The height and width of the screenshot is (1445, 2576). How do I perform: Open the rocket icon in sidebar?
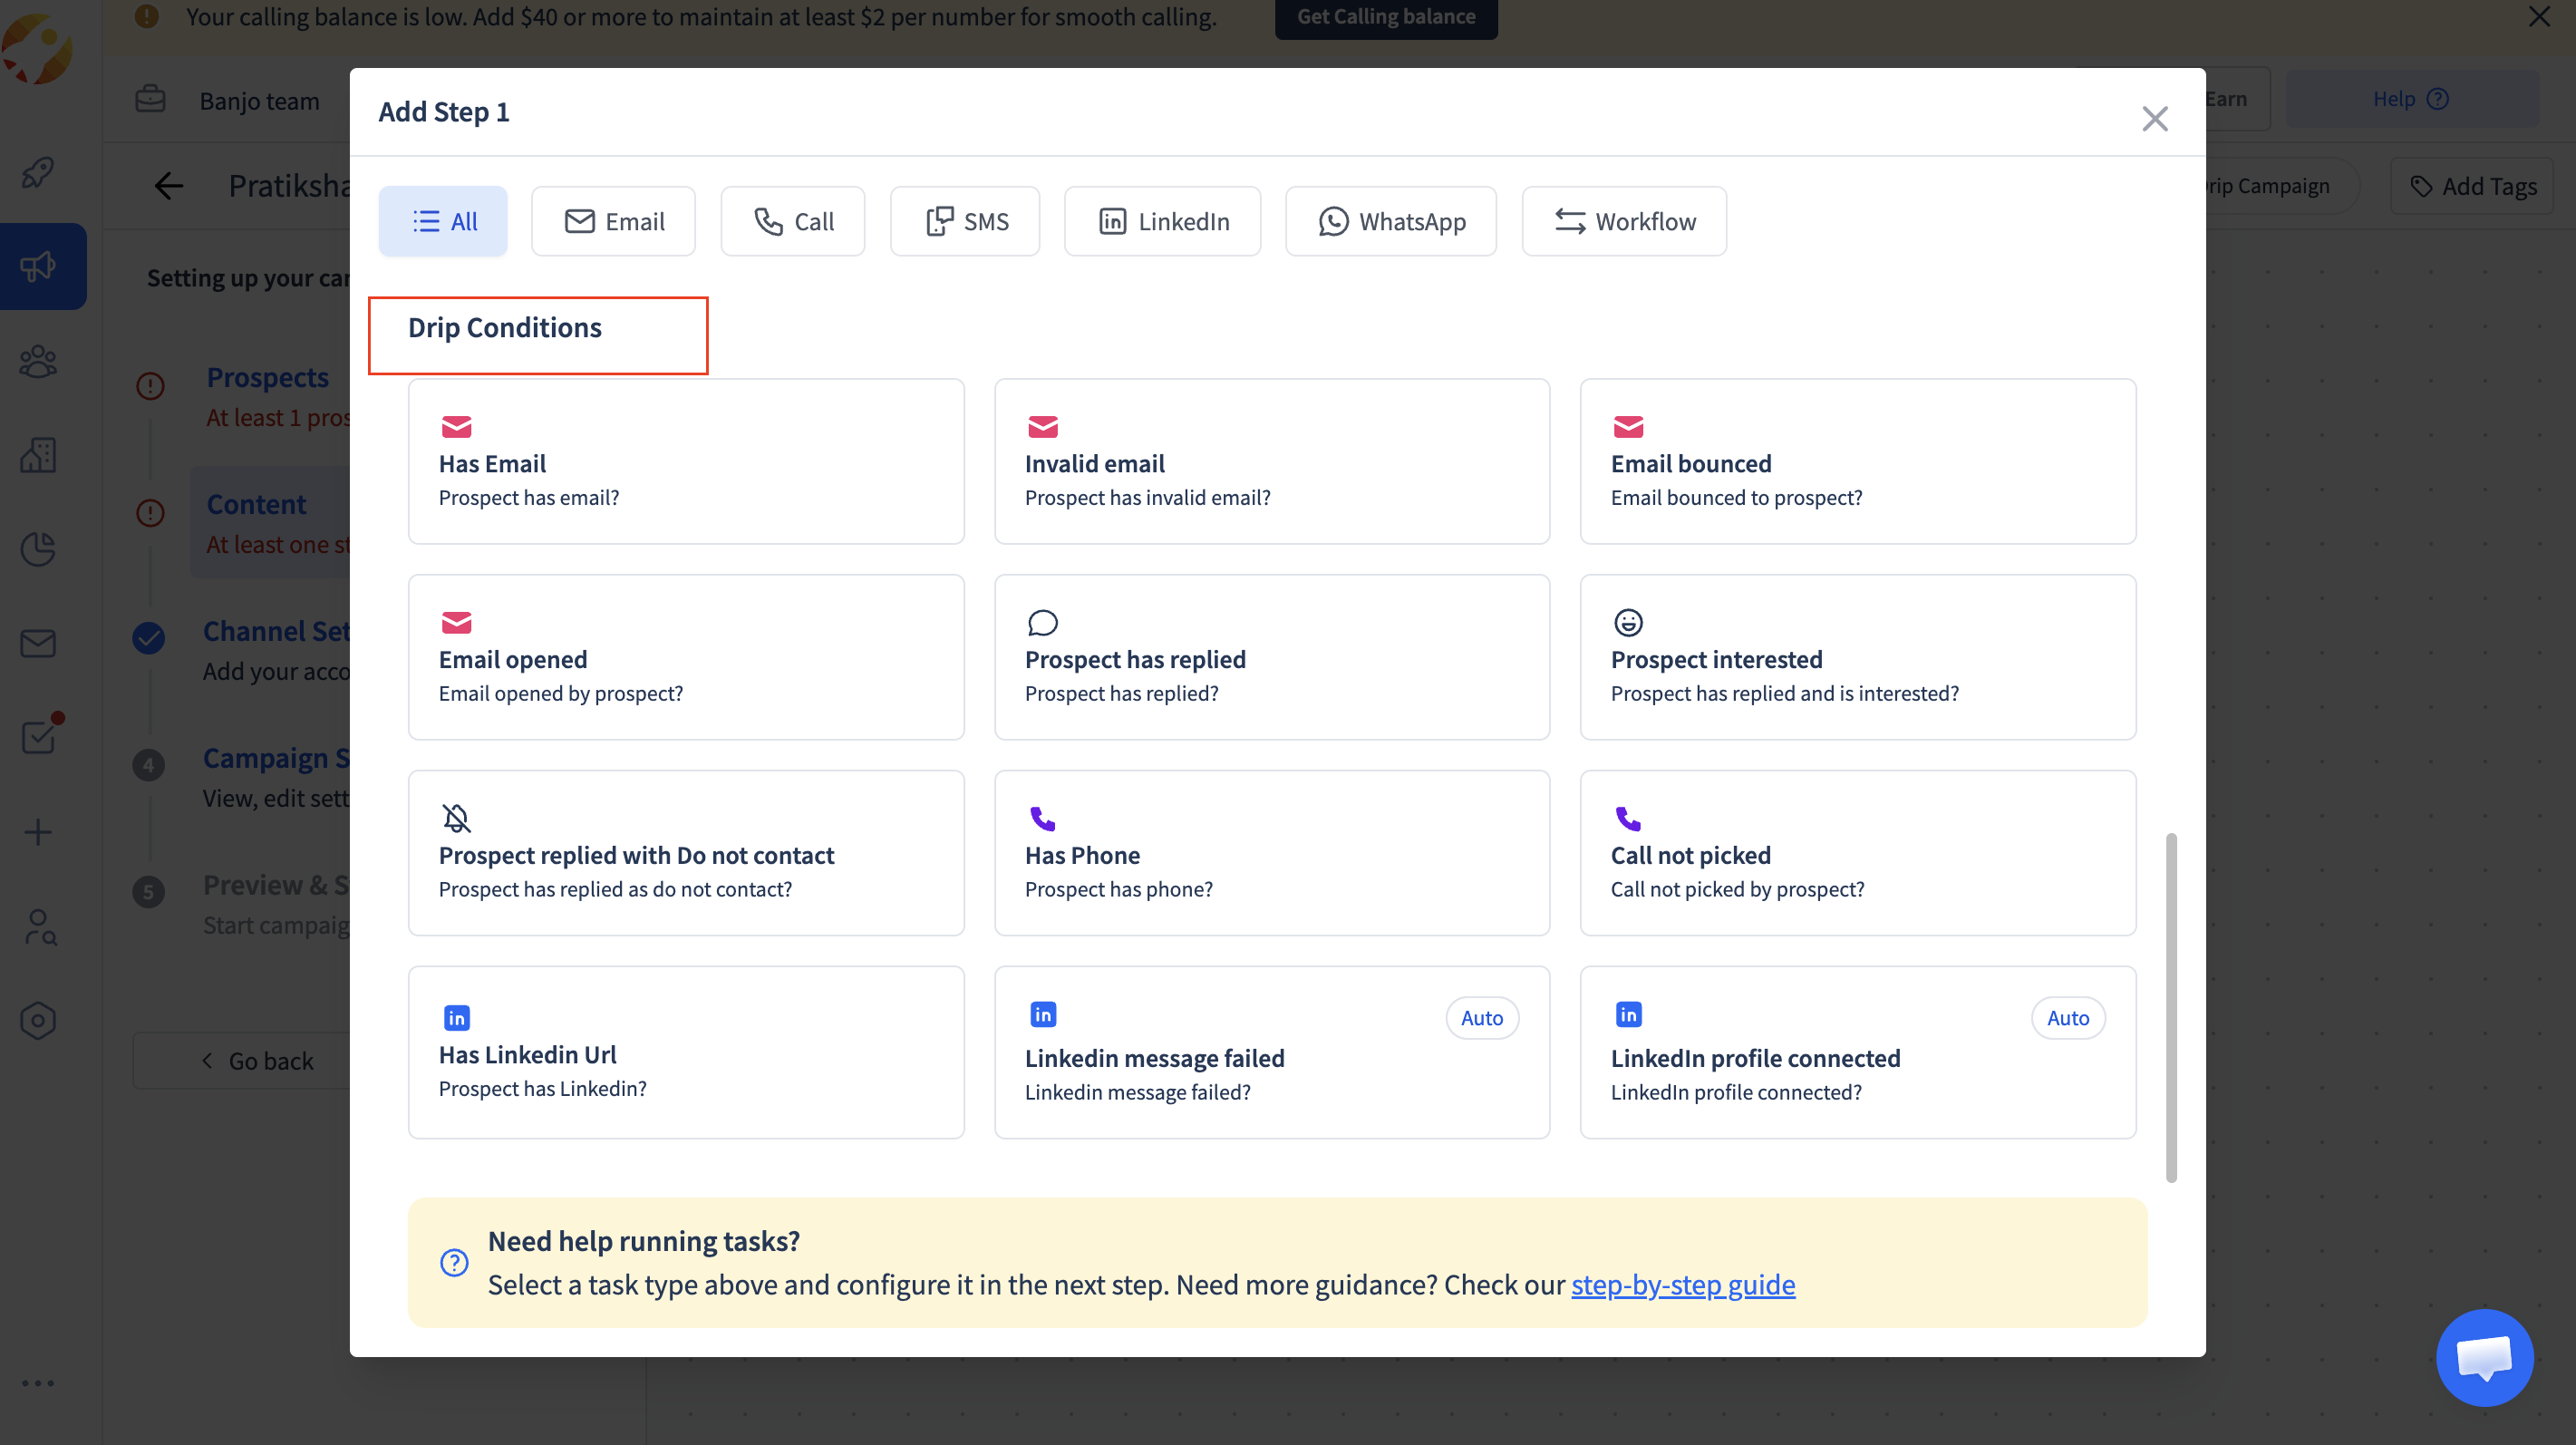click(x=38, y=172)
